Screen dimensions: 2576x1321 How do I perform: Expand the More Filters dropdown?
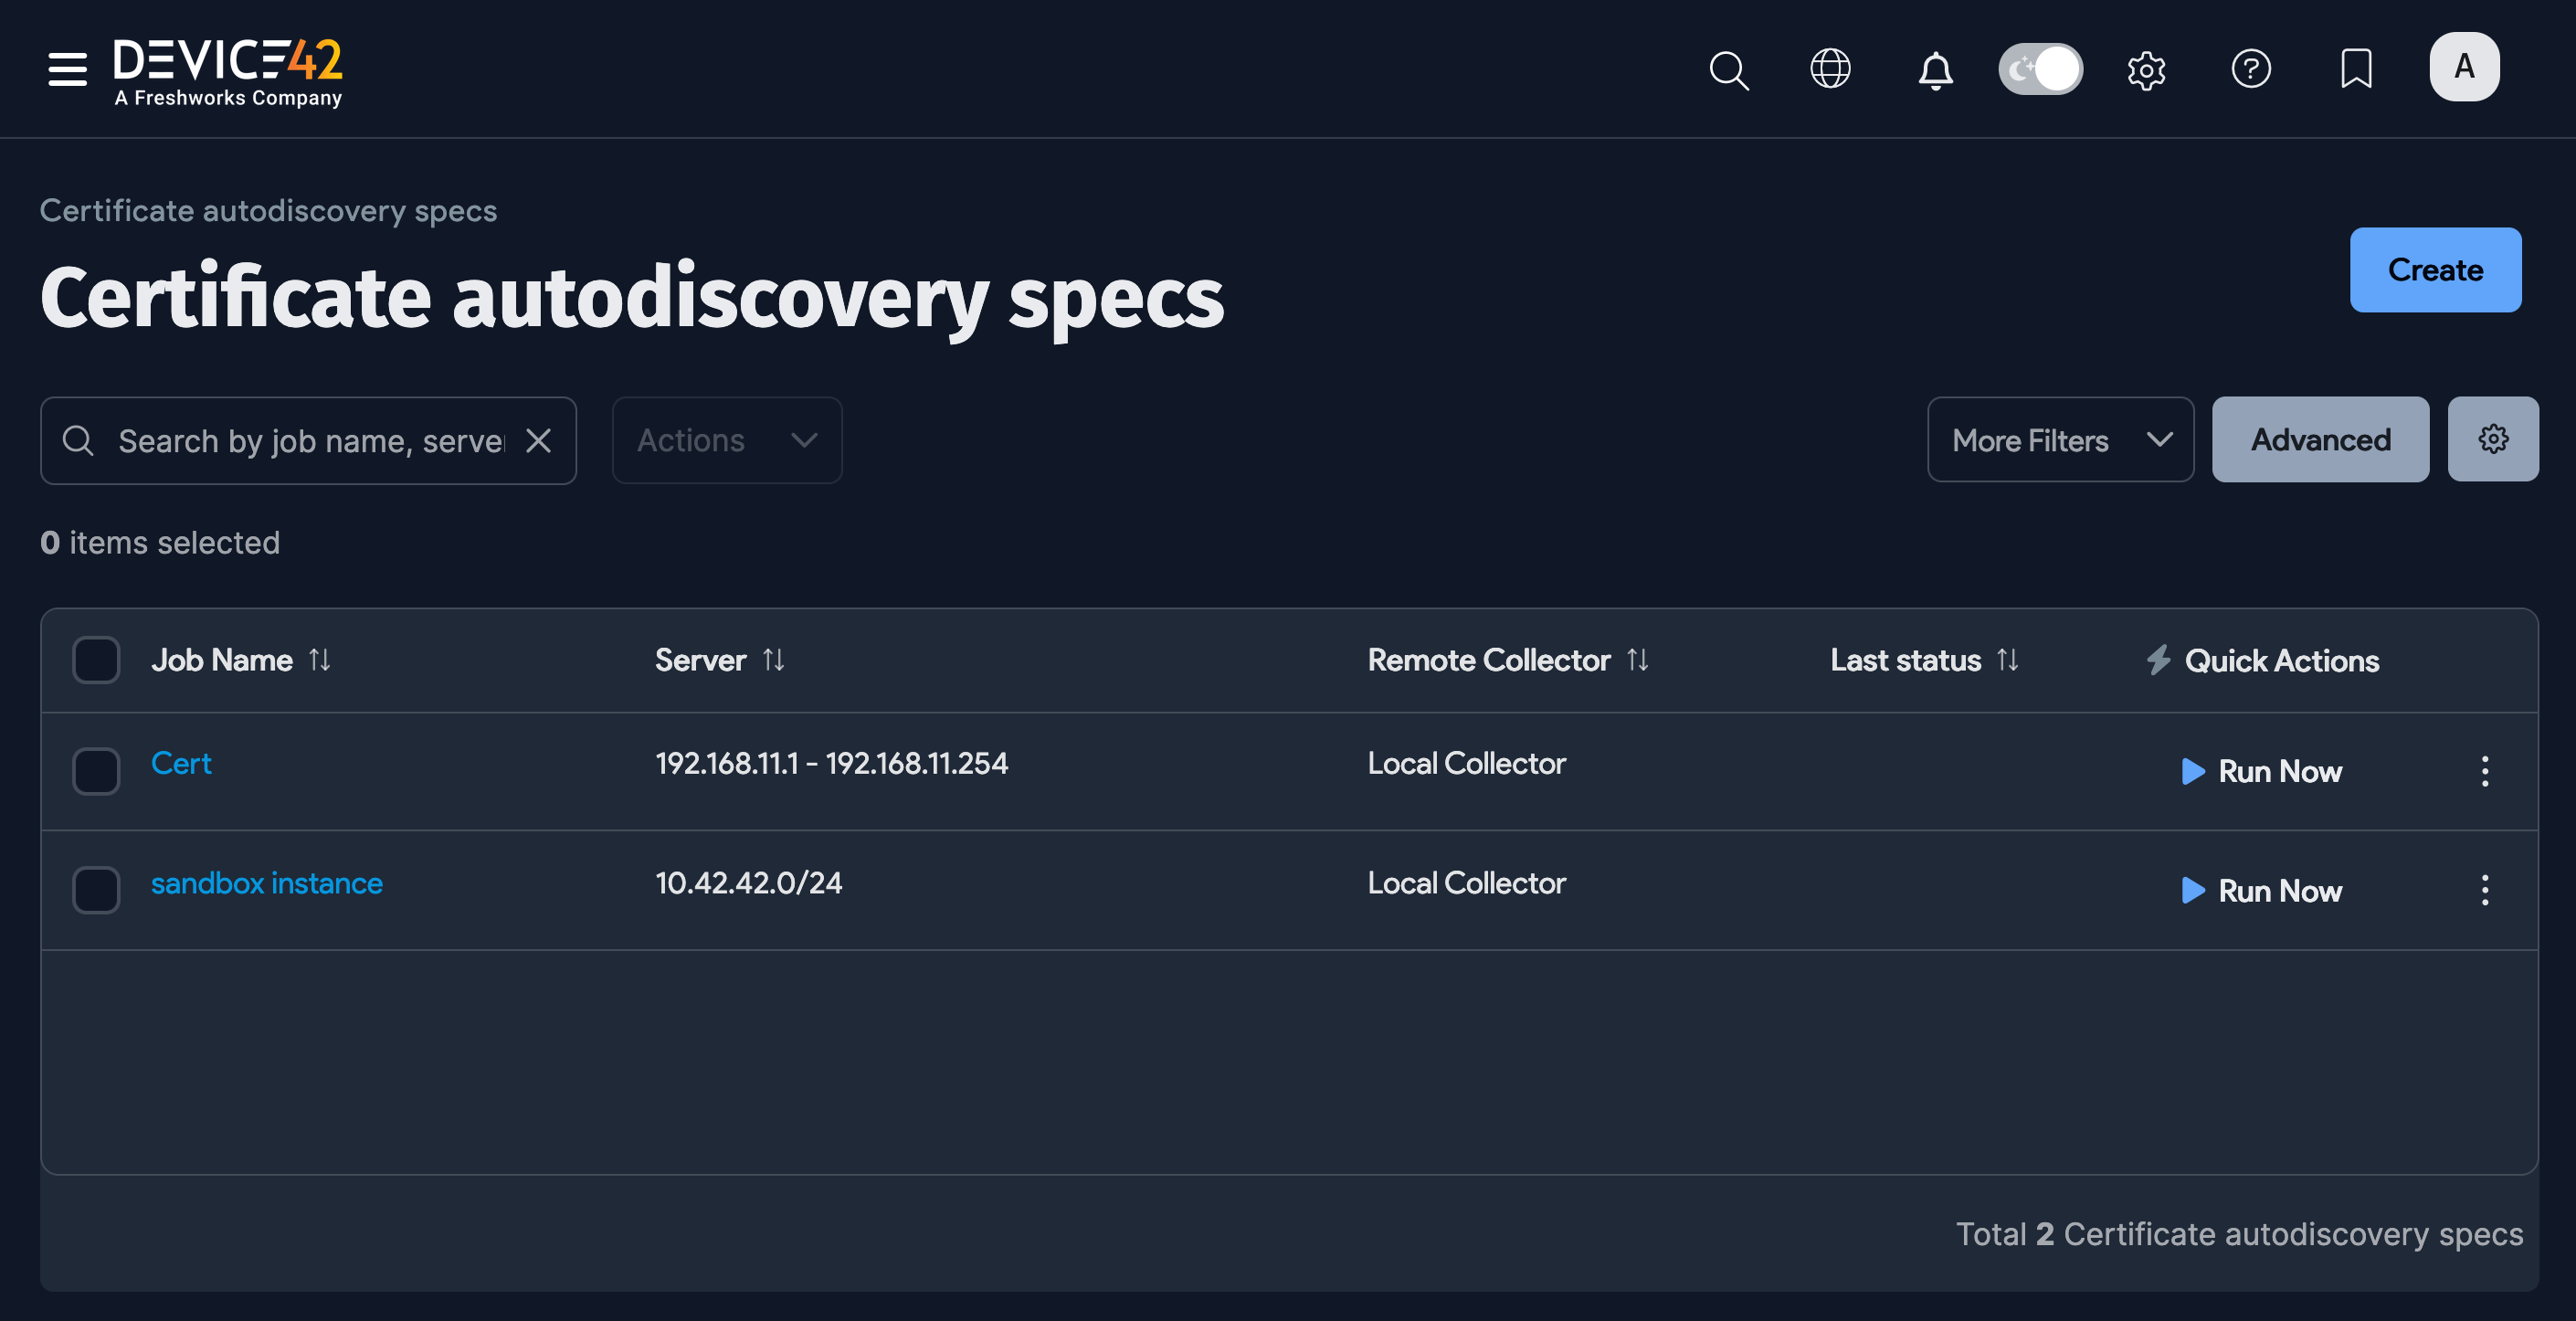pos(2060,440)
